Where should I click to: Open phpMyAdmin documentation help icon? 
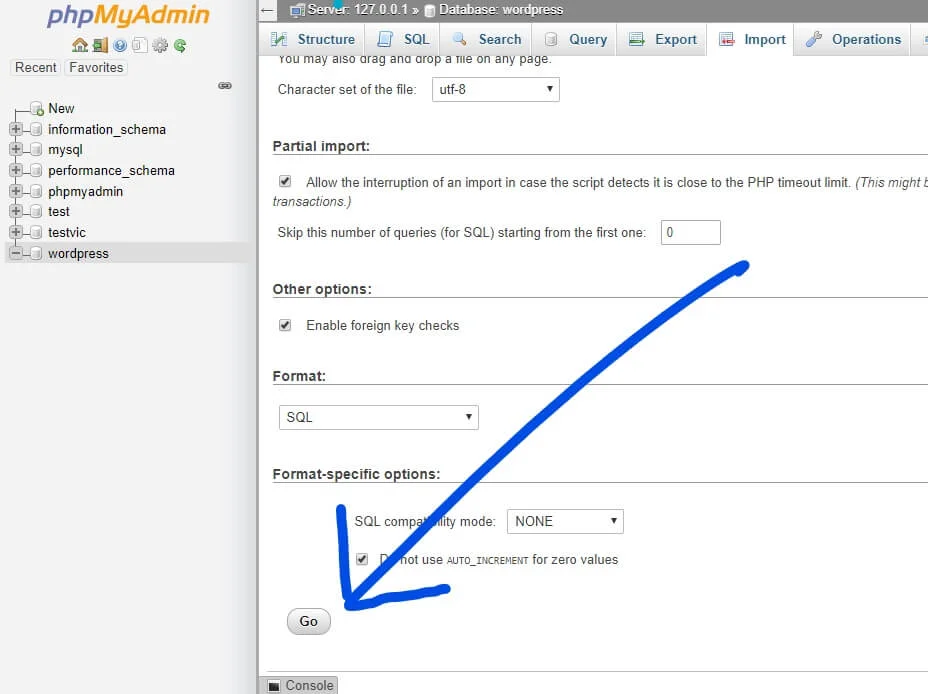pyautogui.click(x=120, y=45)
